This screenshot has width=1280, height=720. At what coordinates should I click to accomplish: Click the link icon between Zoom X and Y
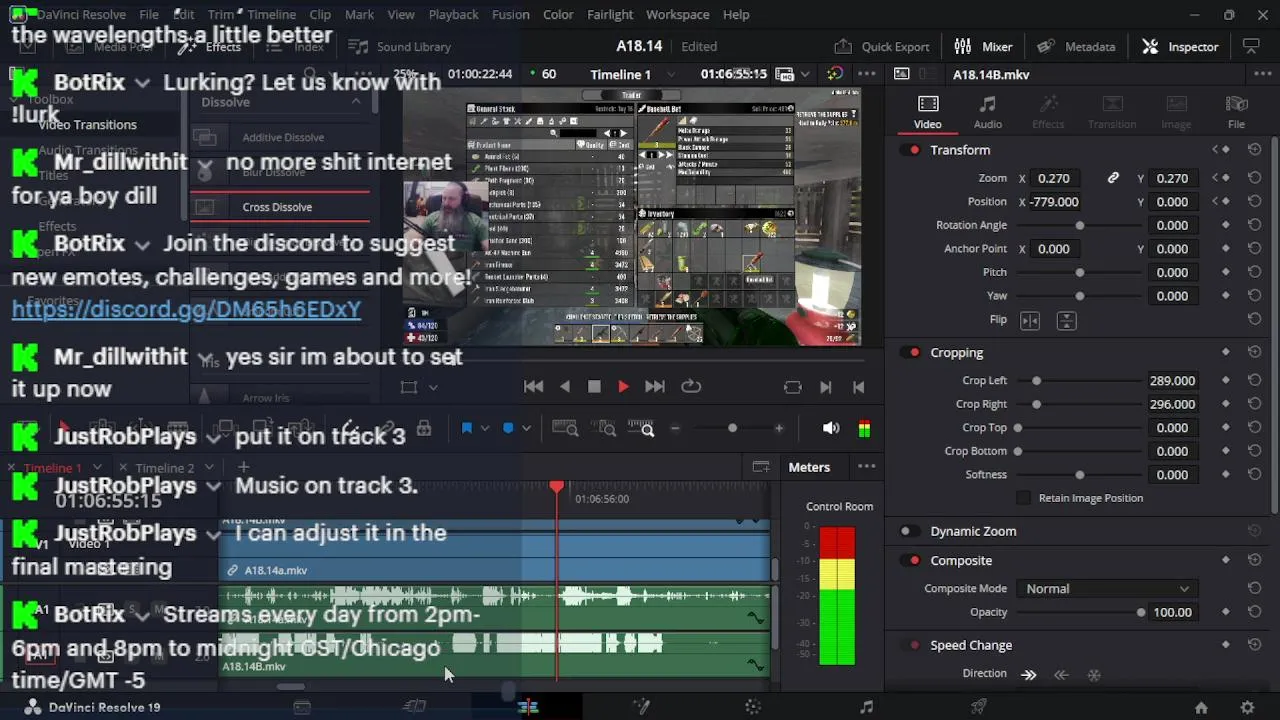(x=1113, y=178)
